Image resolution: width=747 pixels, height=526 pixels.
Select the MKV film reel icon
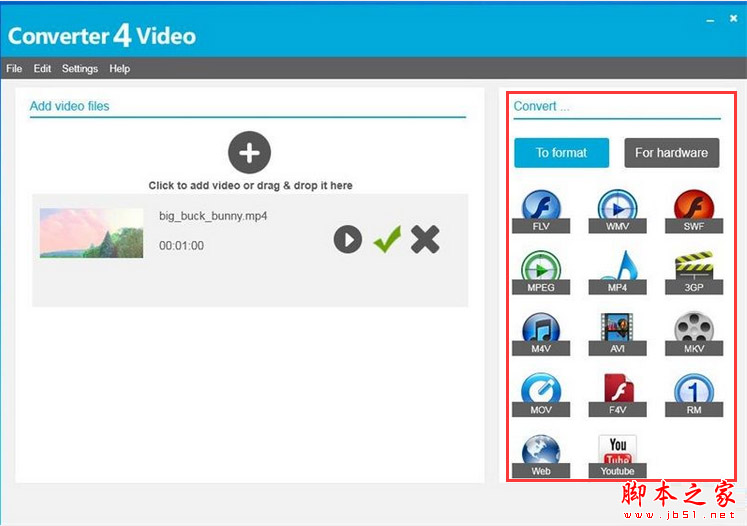(694, 334)
